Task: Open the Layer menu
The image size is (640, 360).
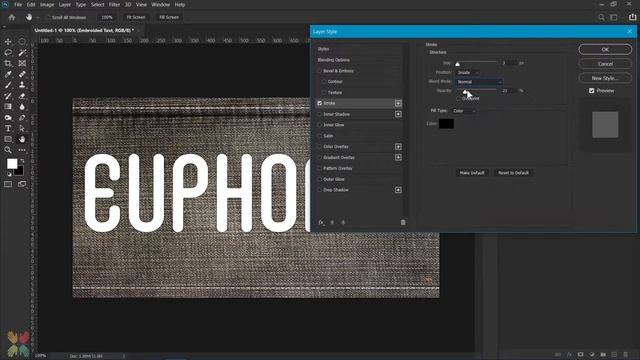Action: click(x=65, y=4)
